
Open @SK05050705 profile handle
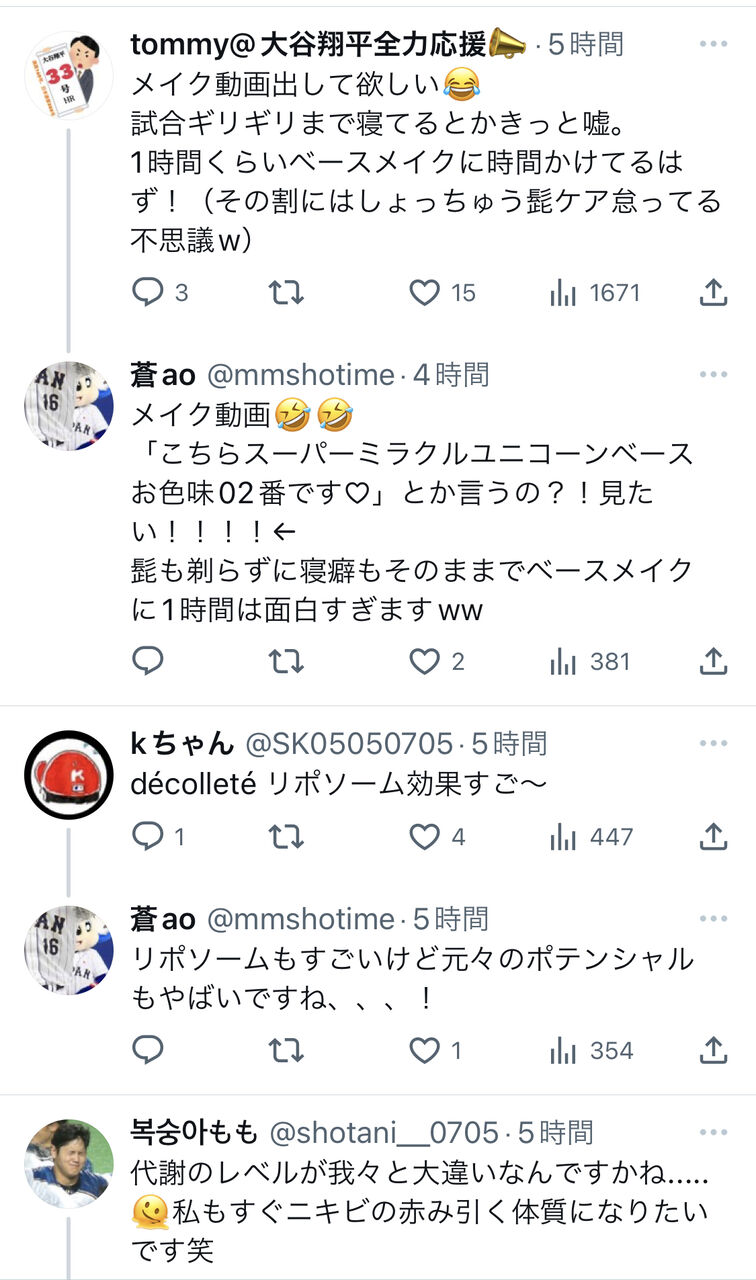click(x=349, y=743)
